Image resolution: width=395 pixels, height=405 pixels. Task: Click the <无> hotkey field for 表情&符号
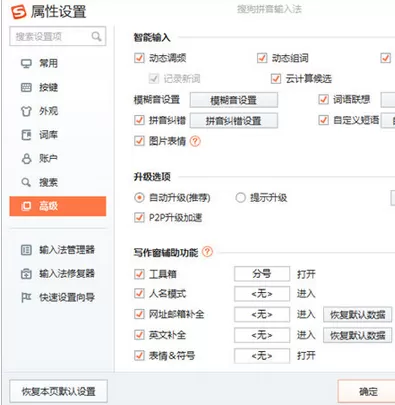262,356
